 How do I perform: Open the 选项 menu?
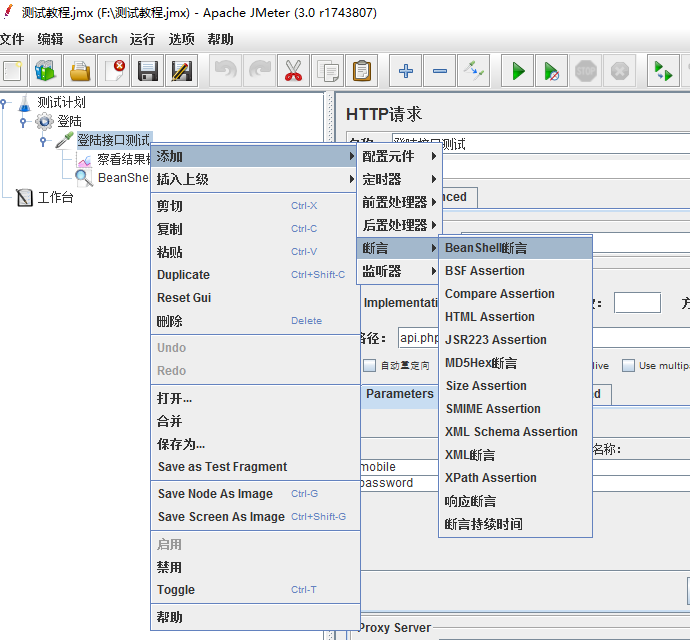click(x=181, y=39)
